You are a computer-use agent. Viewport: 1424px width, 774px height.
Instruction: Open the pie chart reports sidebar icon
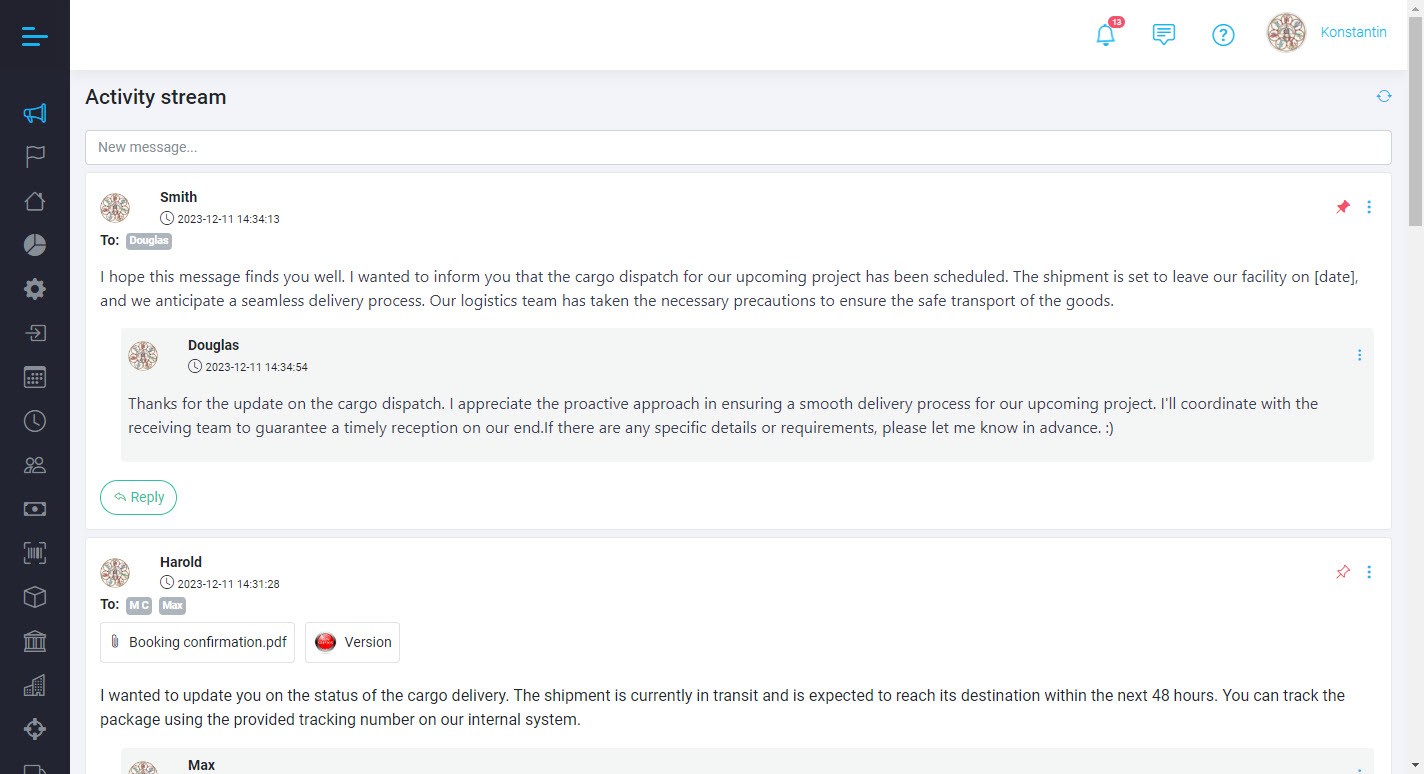point(35,245)
